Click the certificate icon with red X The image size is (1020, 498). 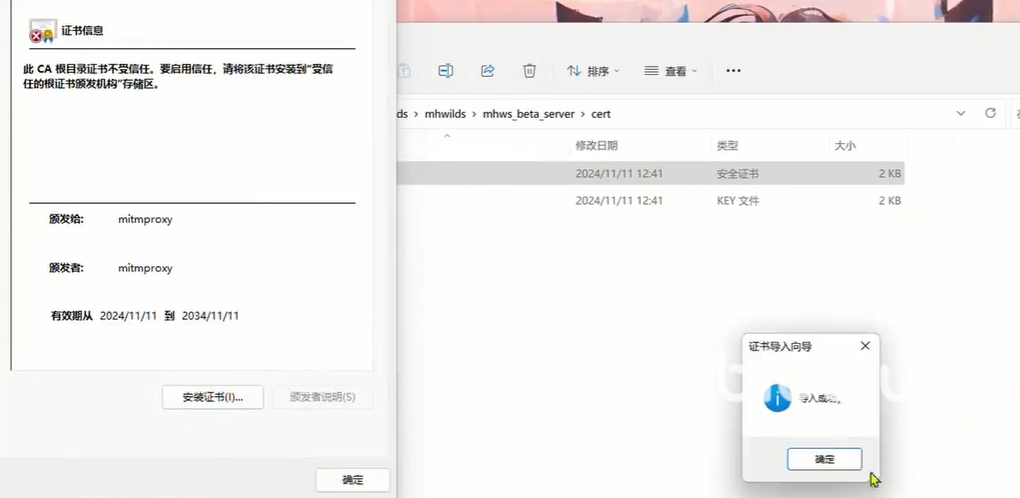pyautogui.click(x=42, y=31)
